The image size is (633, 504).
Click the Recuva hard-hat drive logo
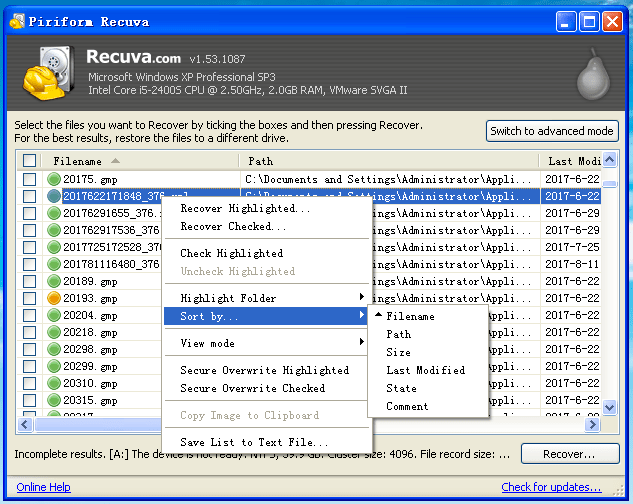tap(49, 72)
